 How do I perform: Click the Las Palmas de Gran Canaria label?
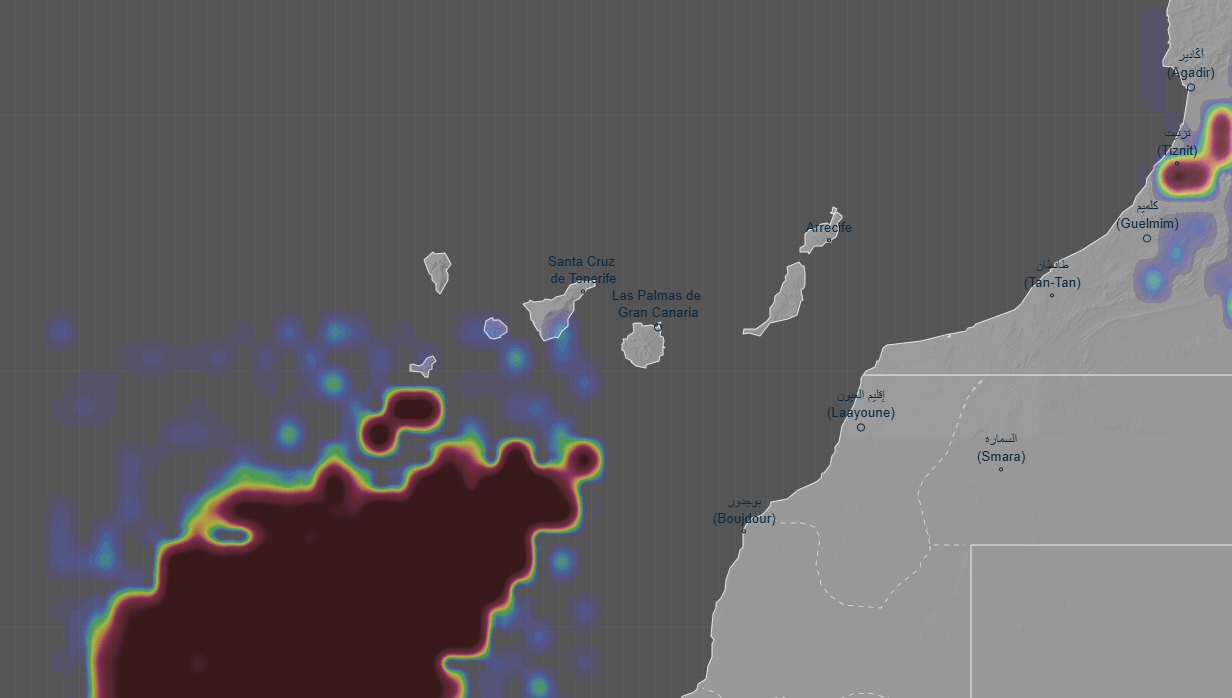click(656, 304)
